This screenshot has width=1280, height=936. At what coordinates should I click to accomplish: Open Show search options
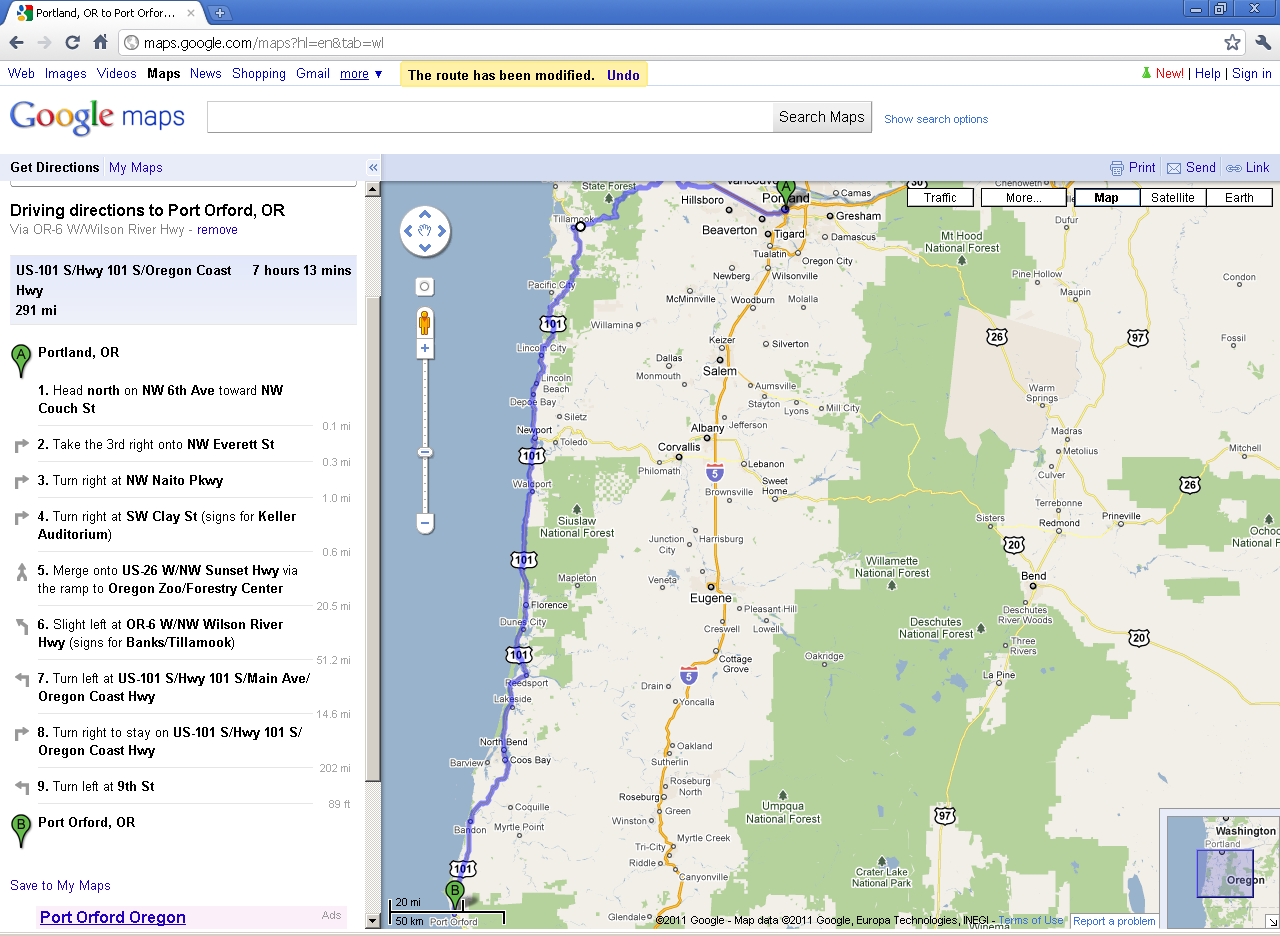(x=936, y=119)
